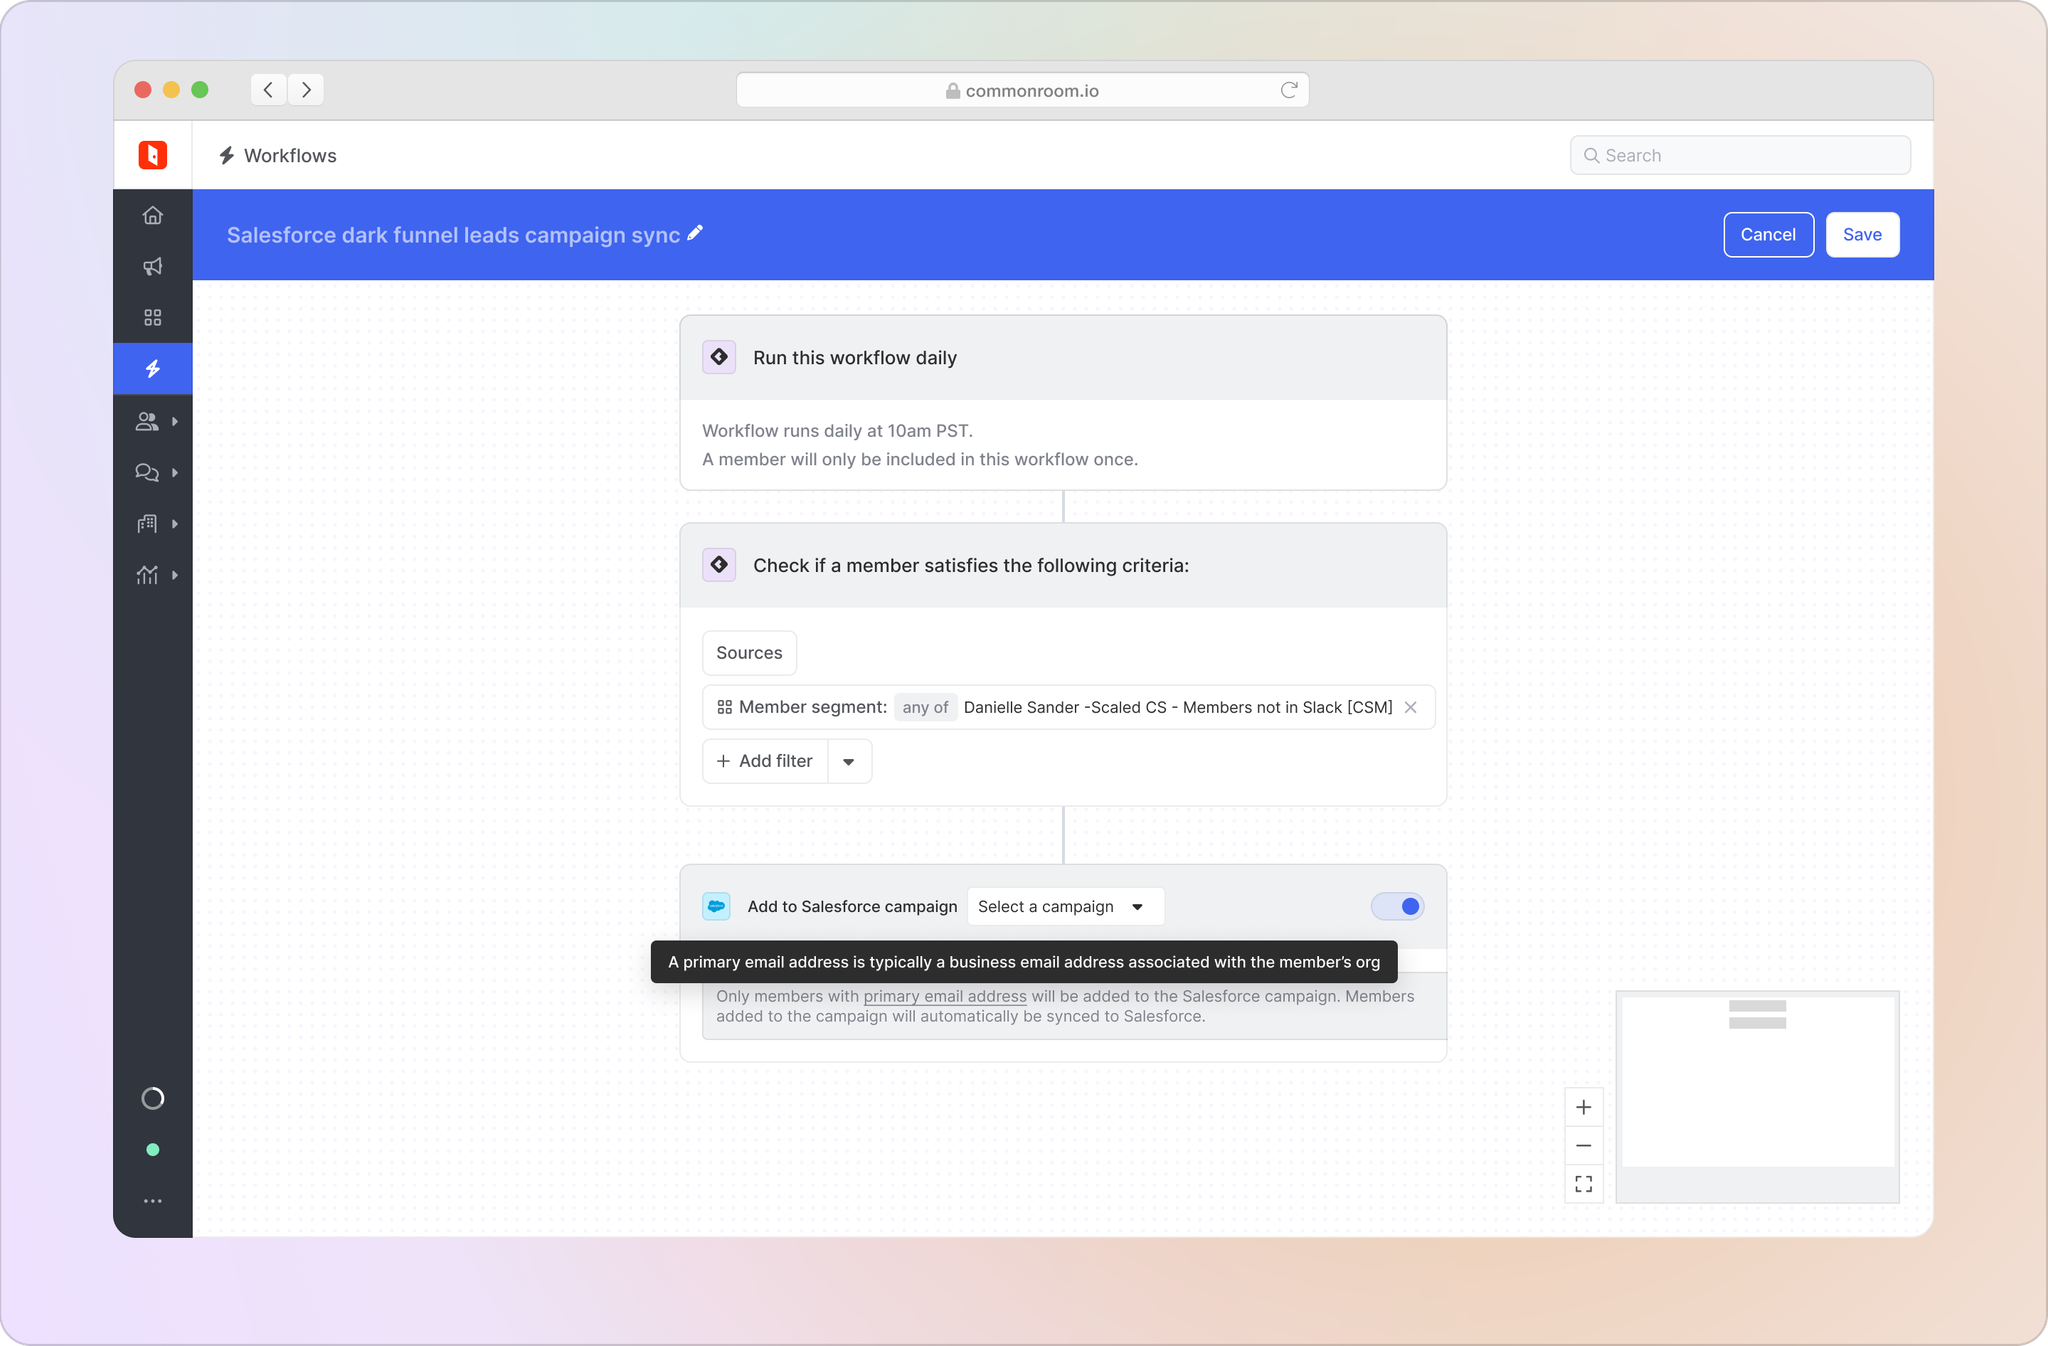The image size is (2048, 1346).
Task: Open the Select a campaign dropdown
Action: [1065, 906]
